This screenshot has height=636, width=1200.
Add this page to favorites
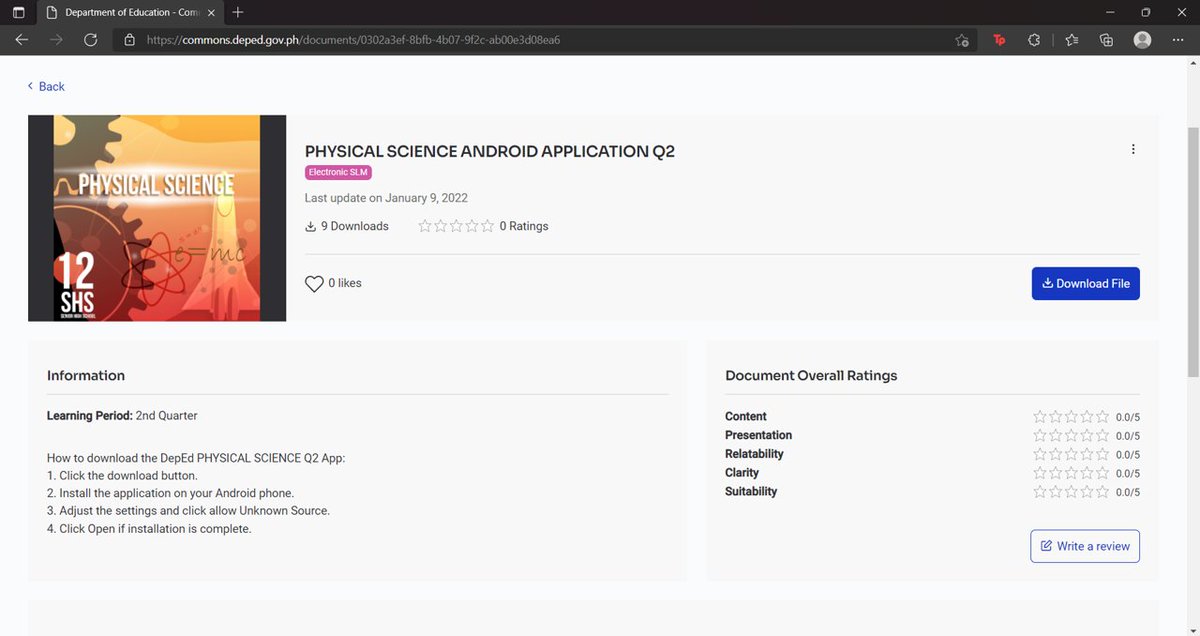[962, 40]
